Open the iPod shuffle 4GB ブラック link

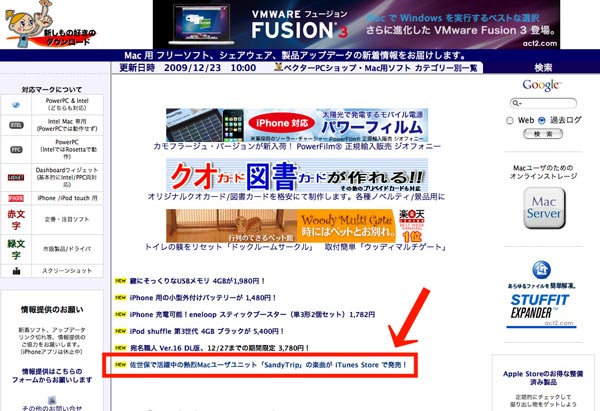(x=207, y=331)
